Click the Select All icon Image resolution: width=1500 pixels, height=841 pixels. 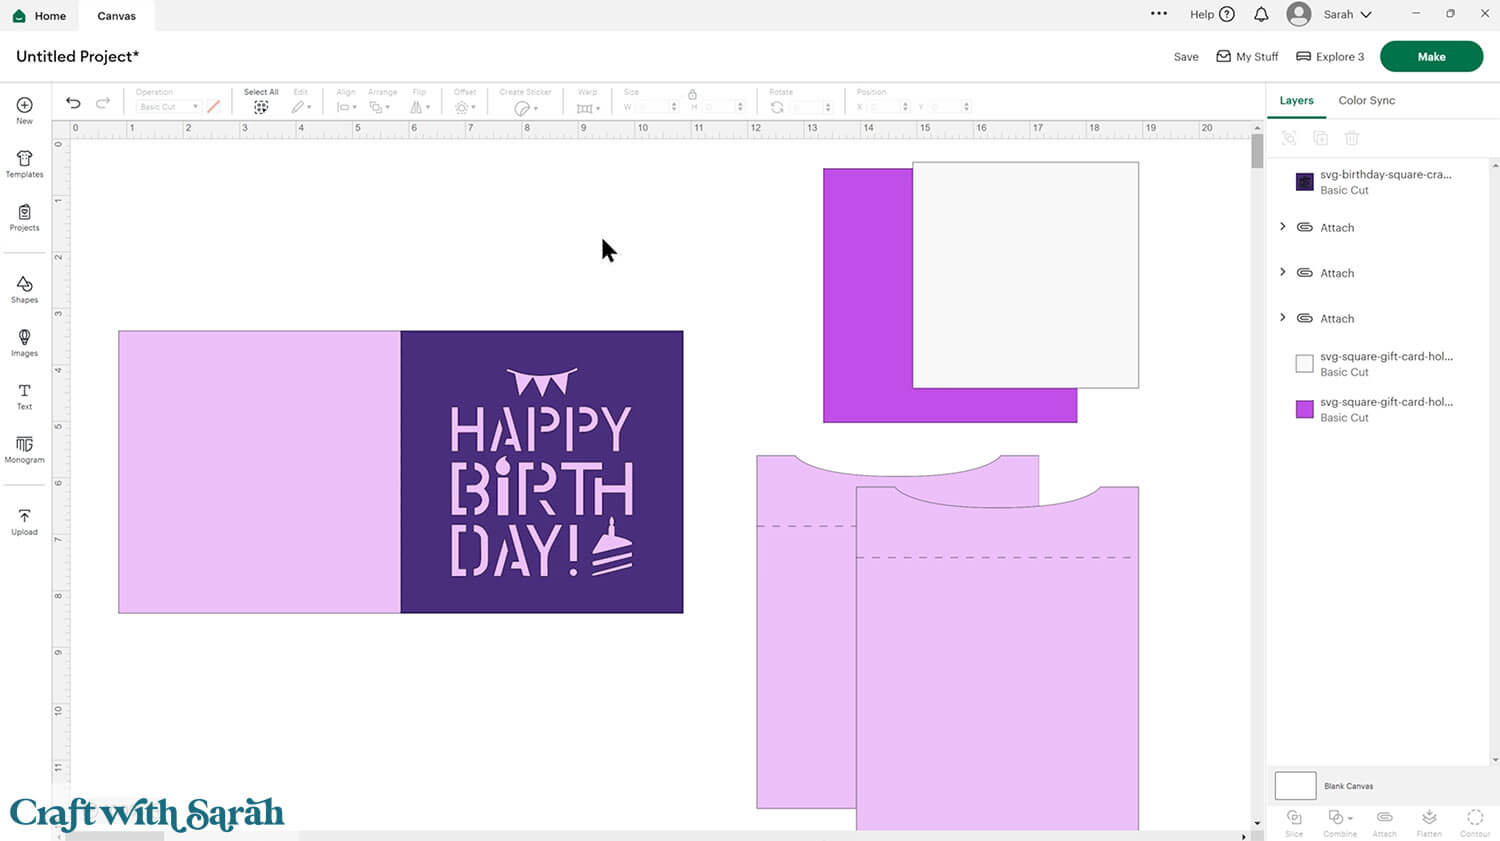[261, 107]
